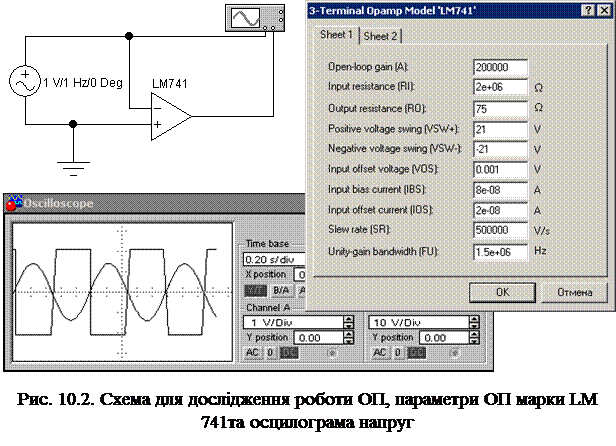
Task: Click the Oscilloscope window title bar
Action: [x=155, y=203]
